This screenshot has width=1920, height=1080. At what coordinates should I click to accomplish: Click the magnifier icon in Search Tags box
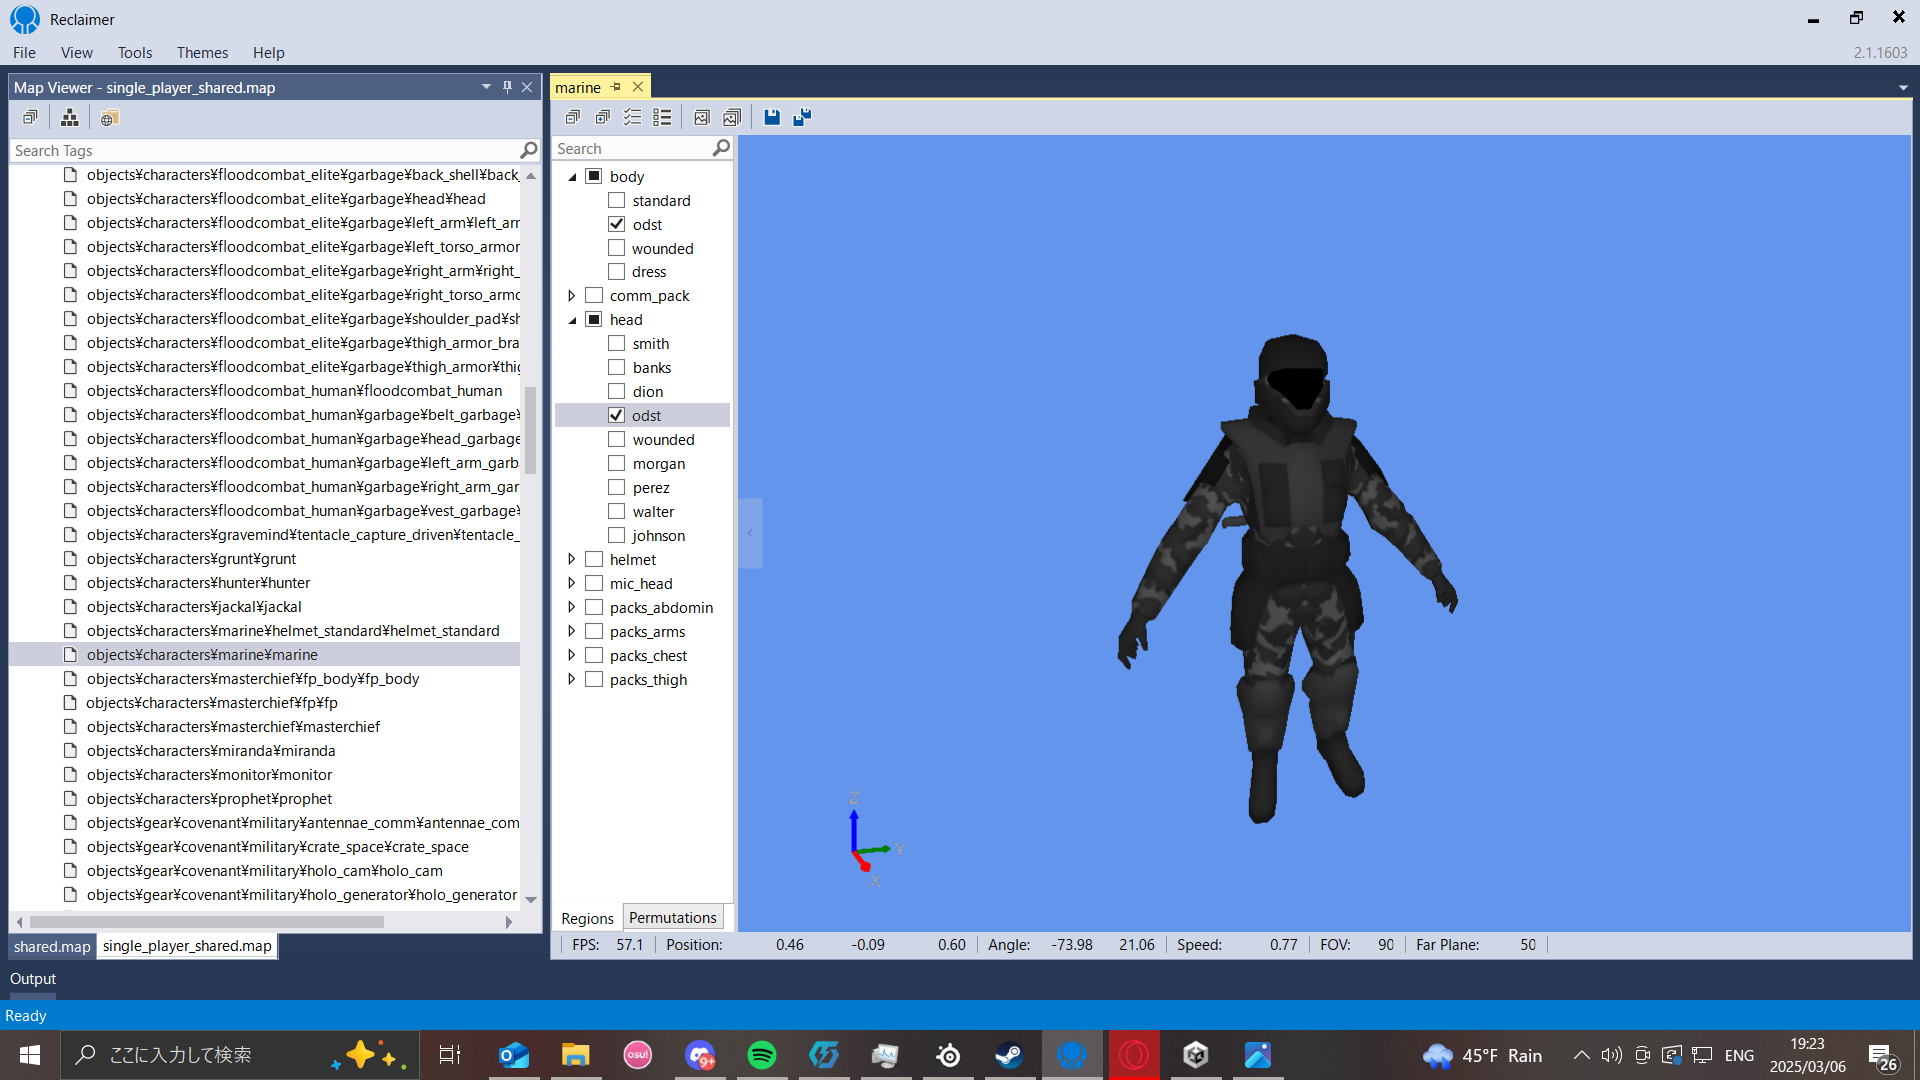(529, 150)
